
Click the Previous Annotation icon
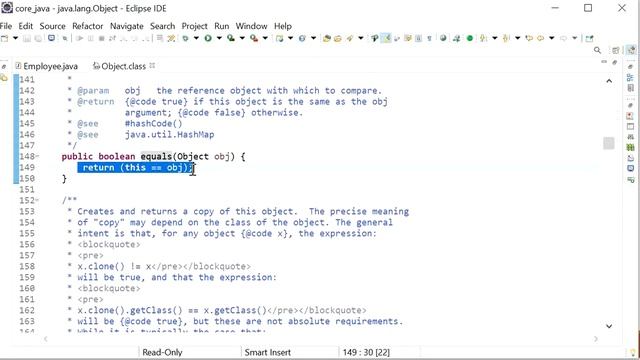pyautogui.click(x=506, y=38)
